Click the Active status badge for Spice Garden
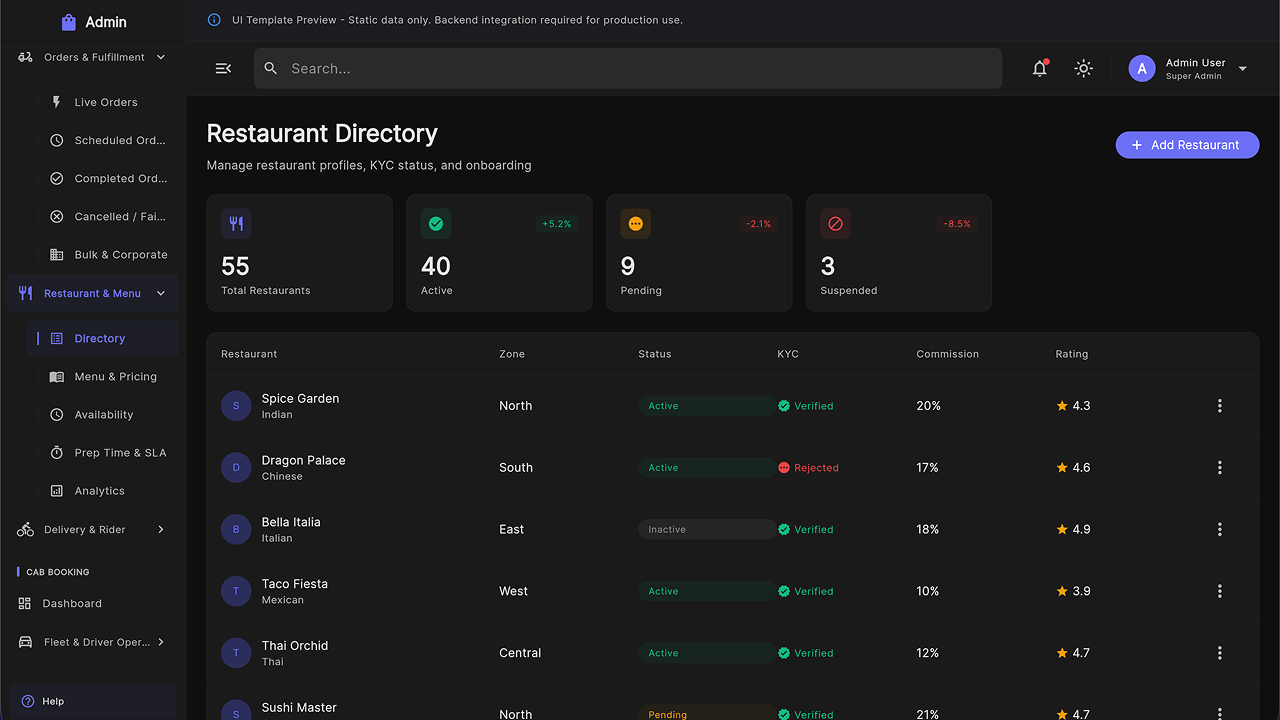 coord(707,406)
